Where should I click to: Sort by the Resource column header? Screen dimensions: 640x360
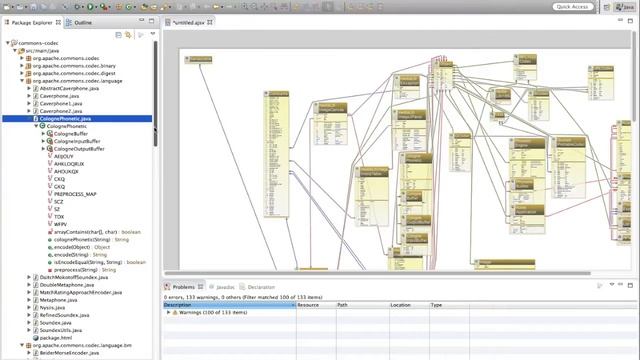[x=316, y=305]
